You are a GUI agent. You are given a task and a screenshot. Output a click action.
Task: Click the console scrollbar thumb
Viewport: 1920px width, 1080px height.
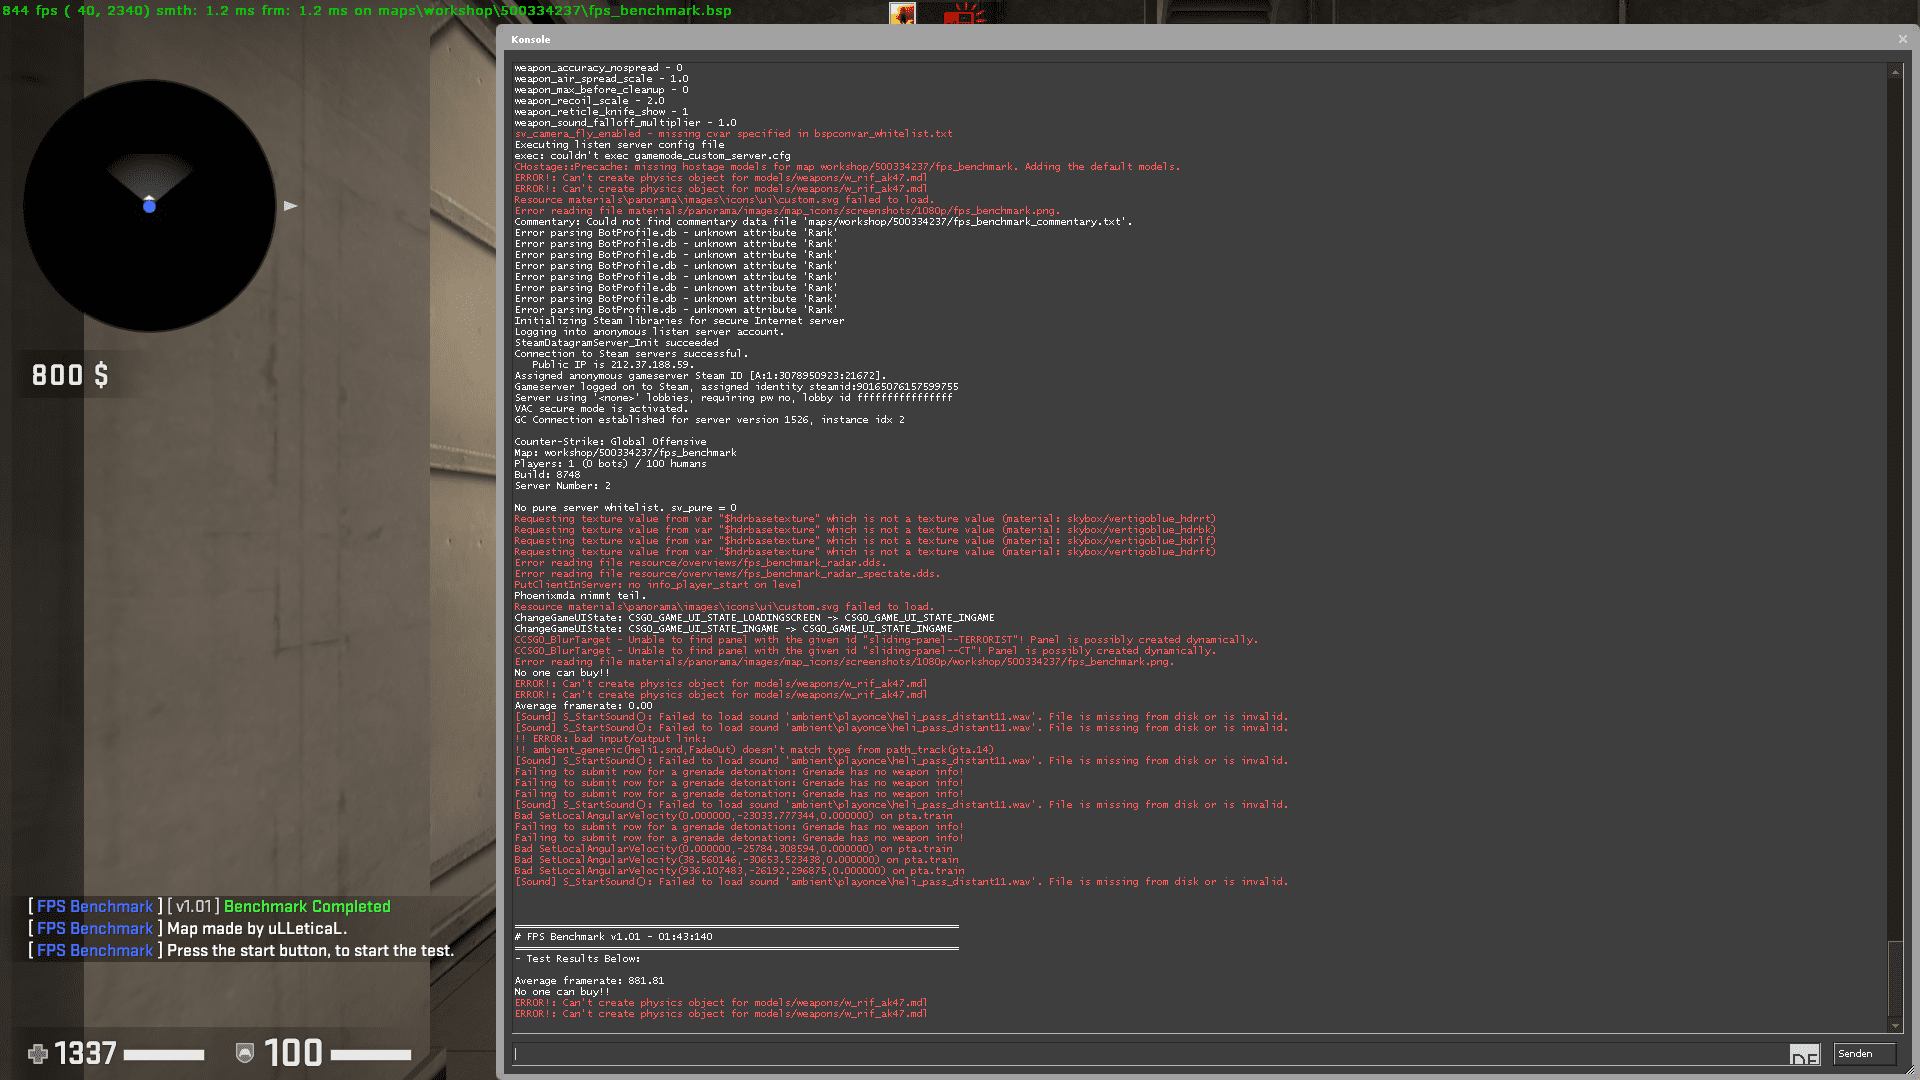tap(1894, 977)
